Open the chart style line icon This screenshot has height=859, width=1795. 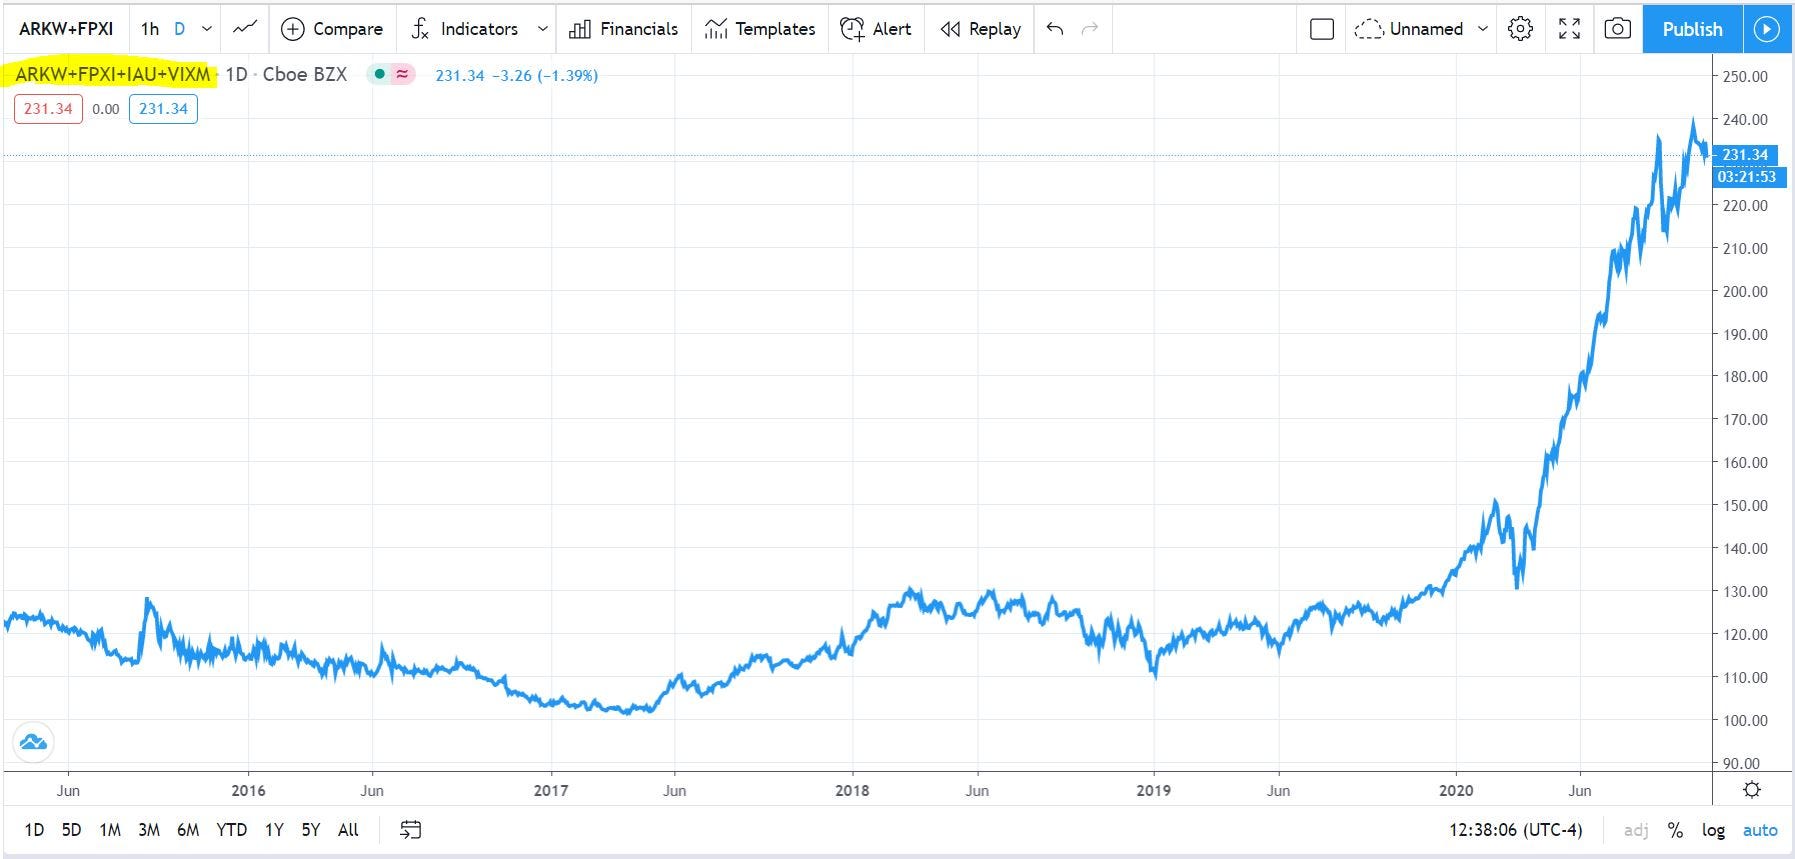(245, 29)
